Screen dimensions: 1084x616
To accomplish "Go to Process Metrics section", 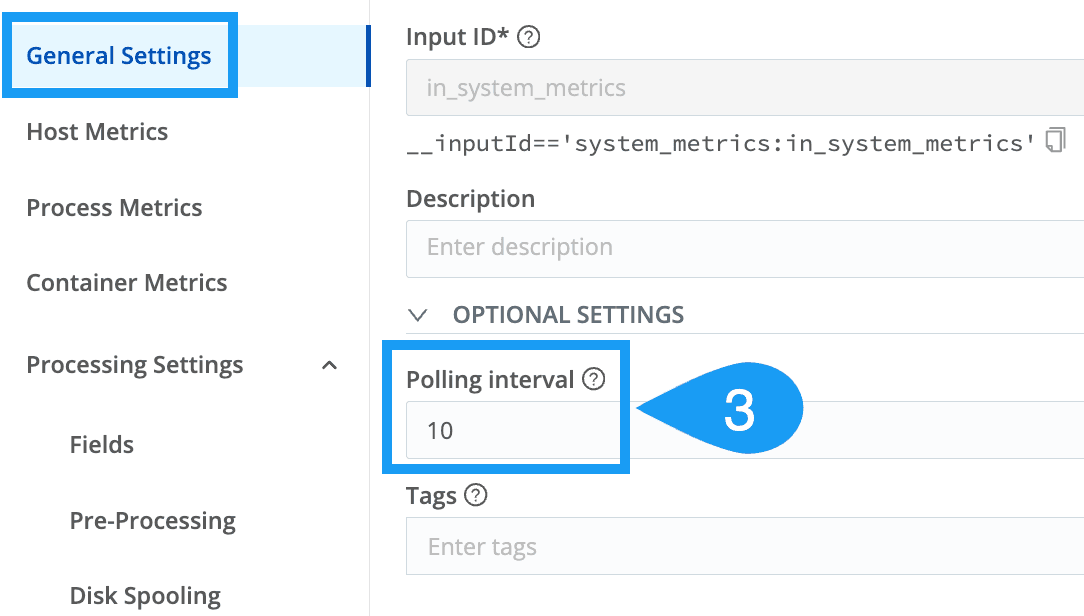I will coord(114,208).
